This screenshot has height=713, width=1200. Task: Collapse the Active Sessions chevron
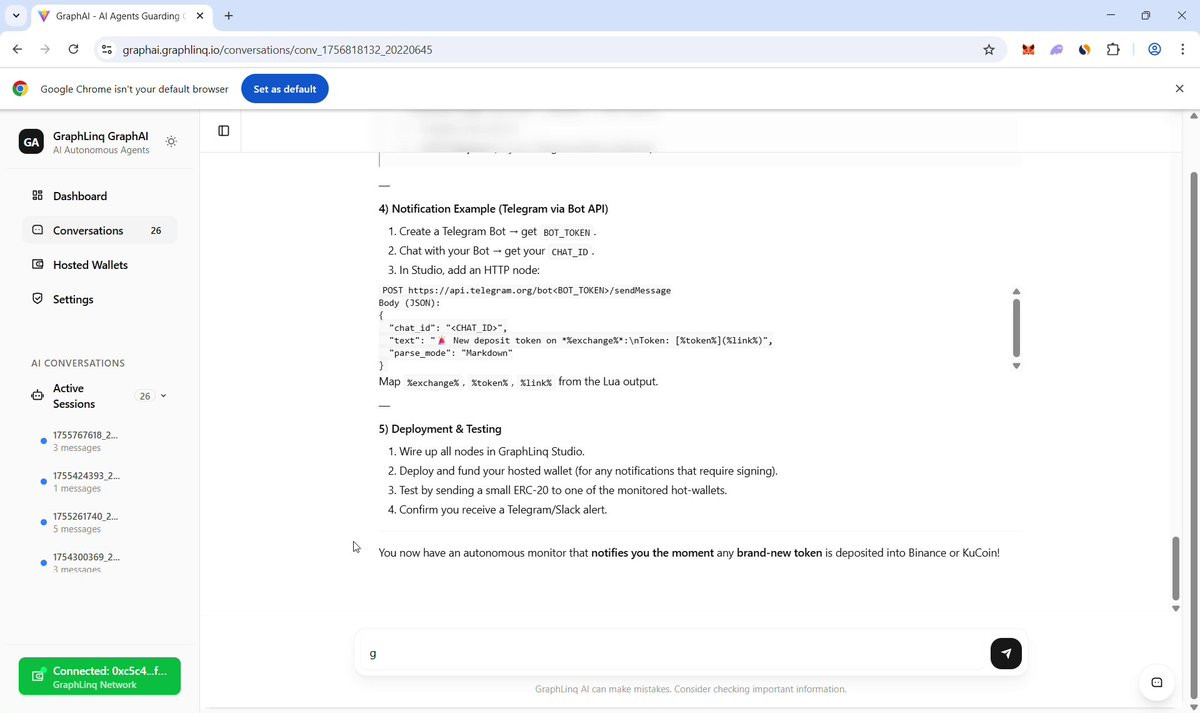pos(164,396)
